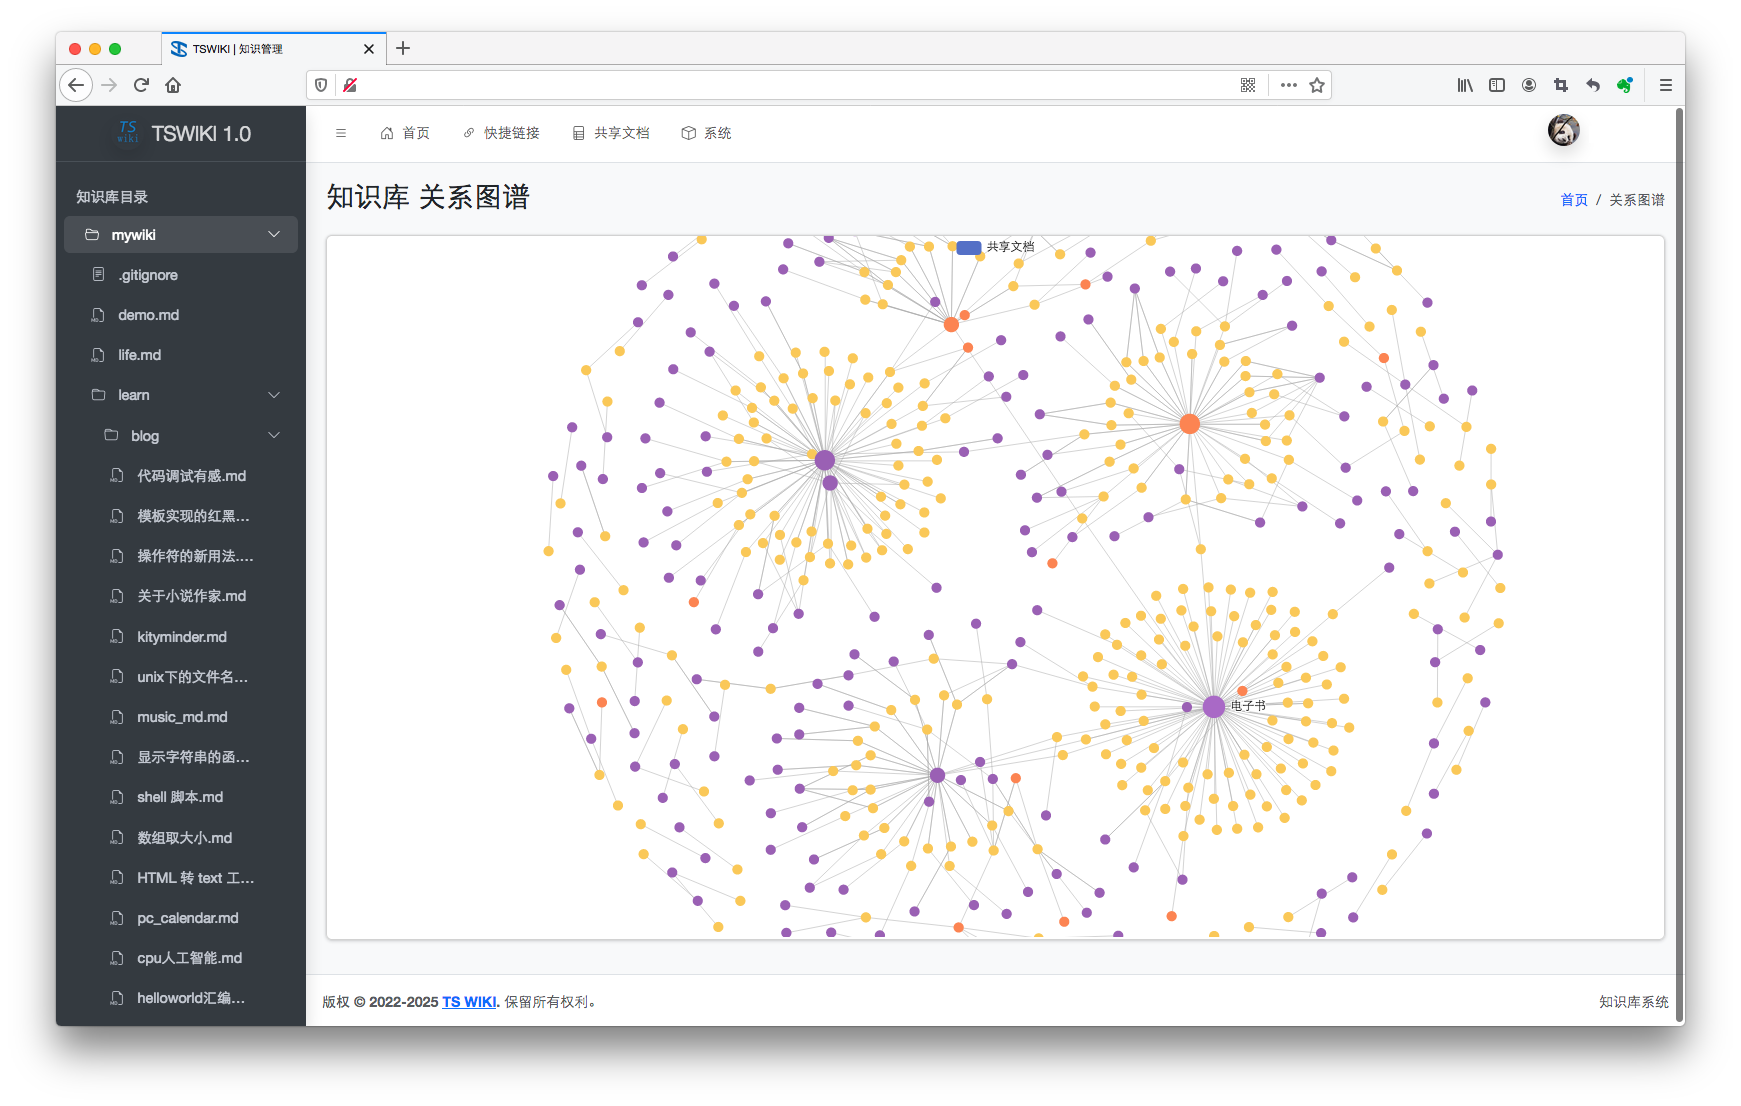1741x1106 pixels.
Task: Click the TS WIKI logo icon
Action: 127,133
